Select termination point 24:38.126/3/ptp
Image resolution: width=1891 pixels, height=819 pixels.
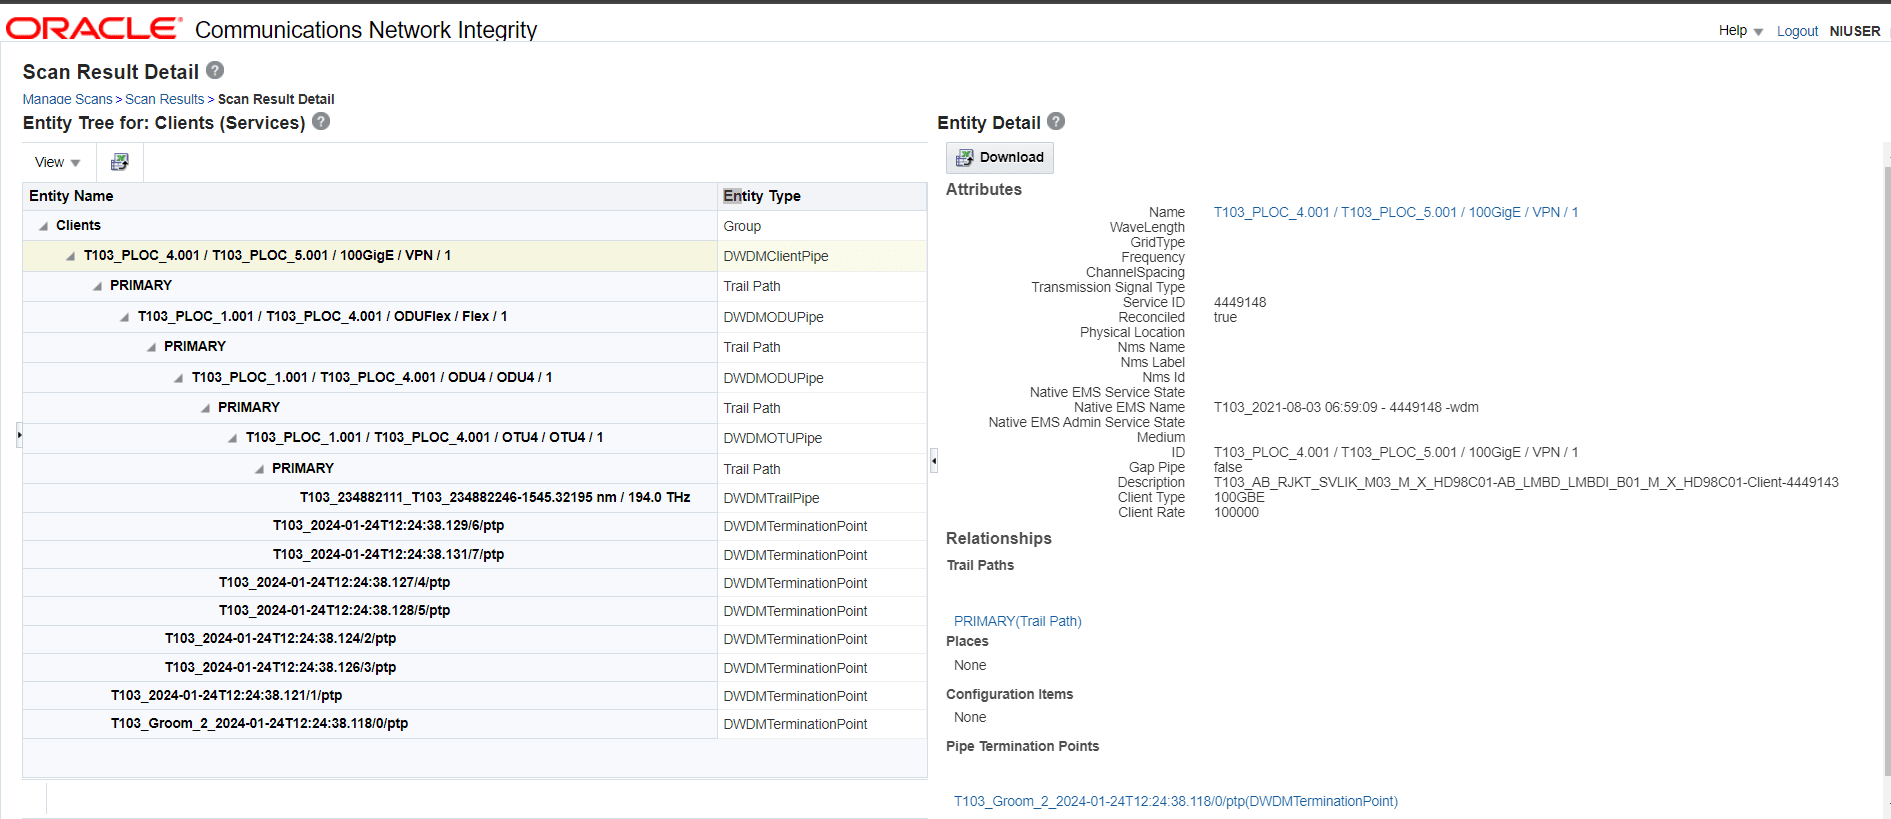point(474,667)
